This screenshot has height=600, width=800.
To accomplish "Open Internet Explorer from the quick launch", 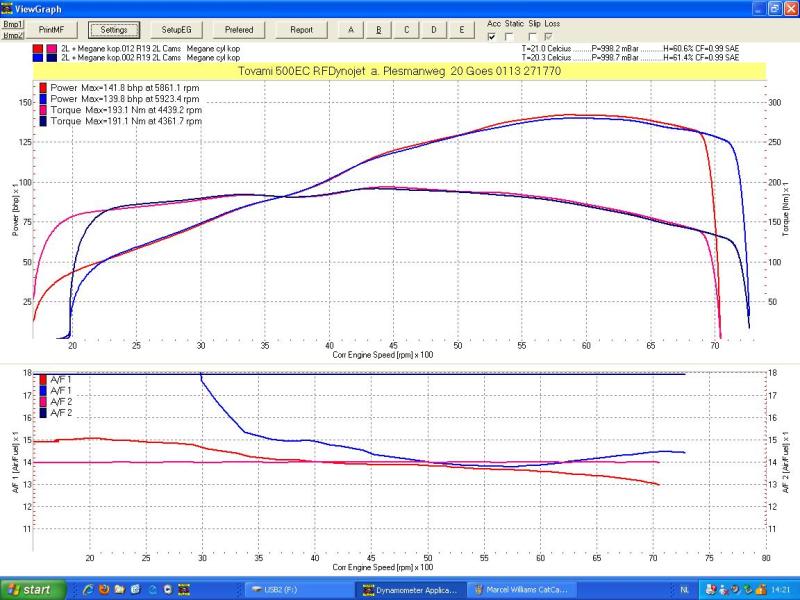I will 87,590.
